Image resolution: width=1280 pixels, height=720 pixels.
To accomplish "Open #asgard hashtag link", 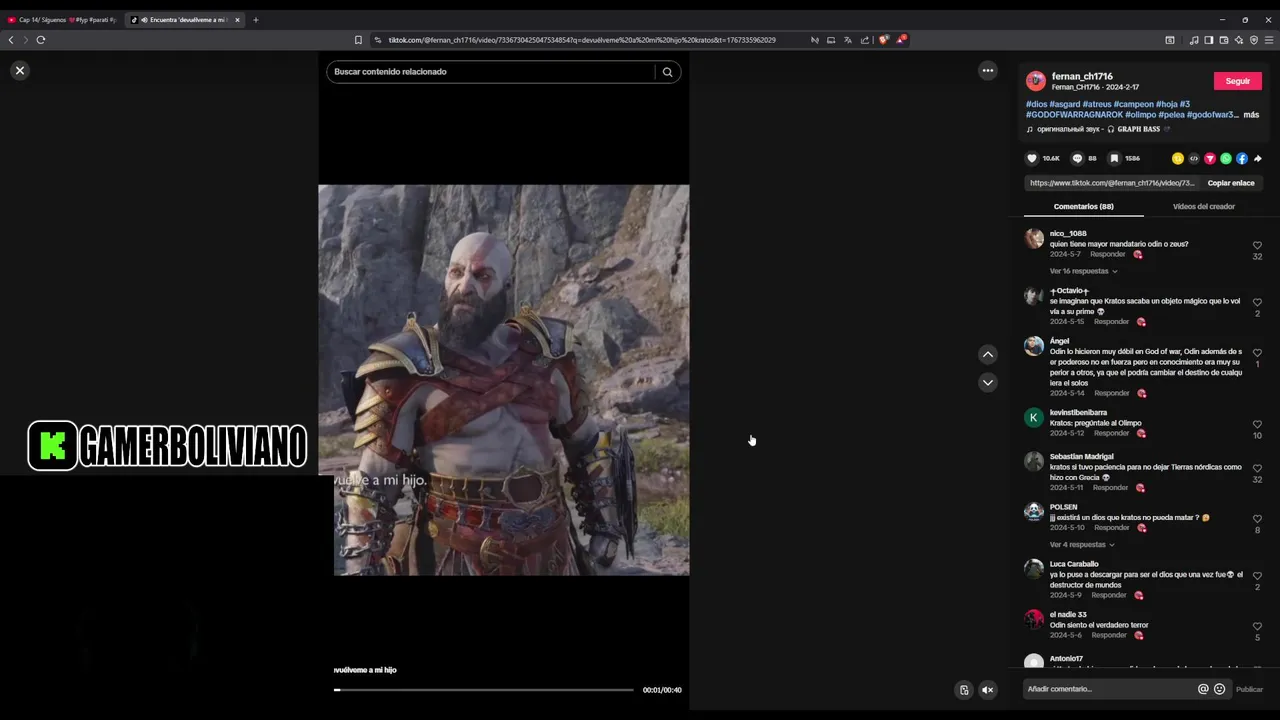I will click(x=1064, y=104).
